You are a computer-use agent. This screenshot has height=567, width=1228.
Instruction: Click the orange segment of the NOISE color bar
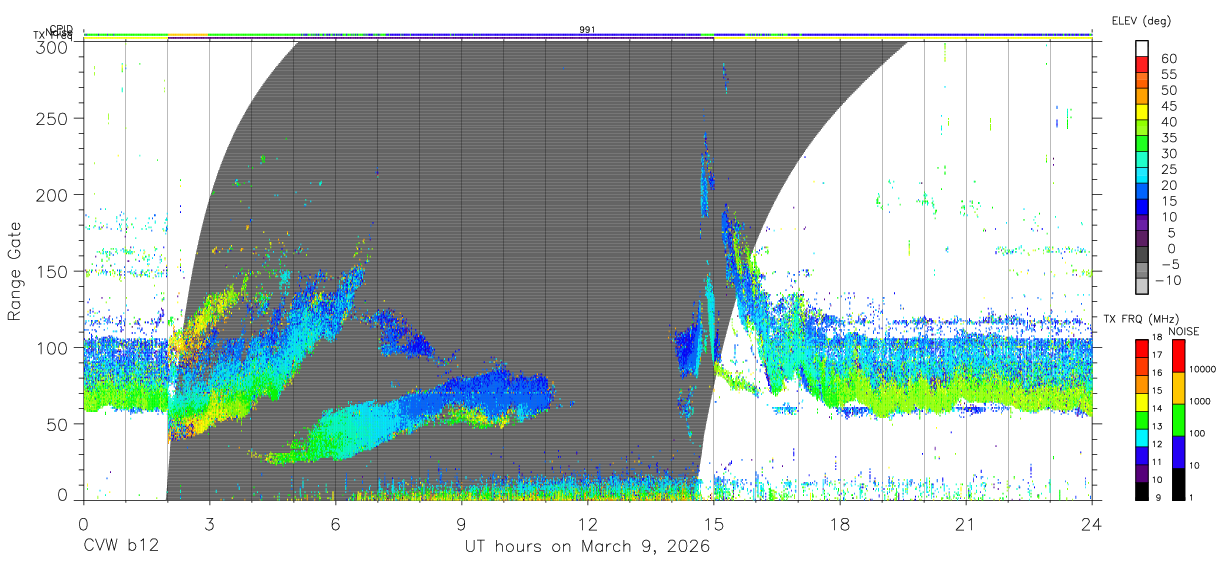[x=1178, y=387]
